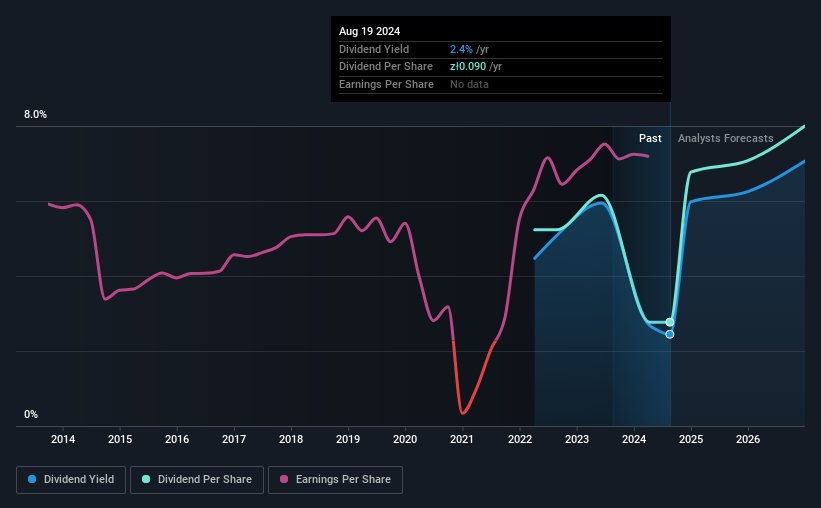Click the 2019 label on the time axis

[348, 439]
